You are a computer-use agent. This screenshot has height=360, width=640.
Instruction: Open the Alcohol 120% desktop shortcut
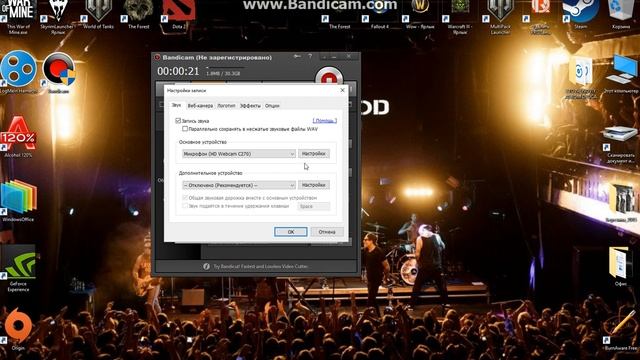[18, 137]
